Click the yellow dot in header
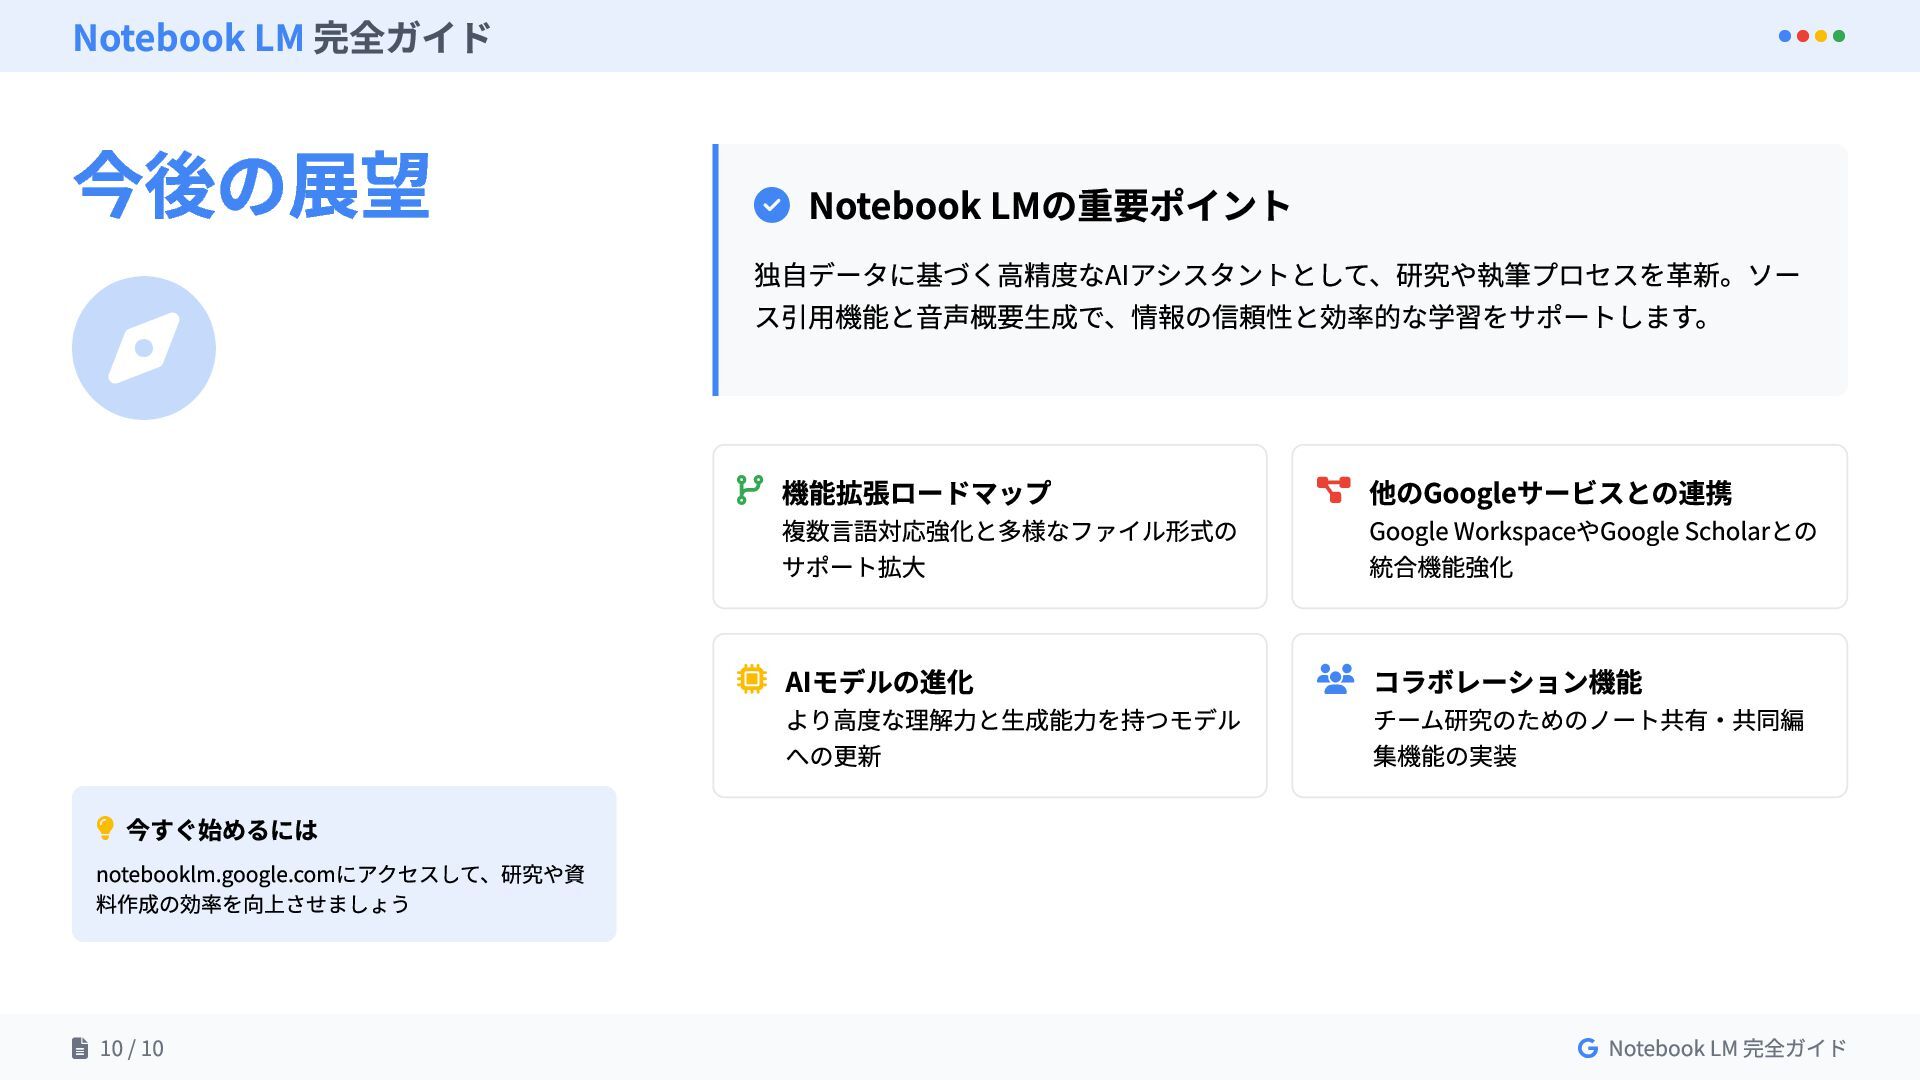The height and width of the screenshot is (1080, 1920). (x=1821, y=36)
